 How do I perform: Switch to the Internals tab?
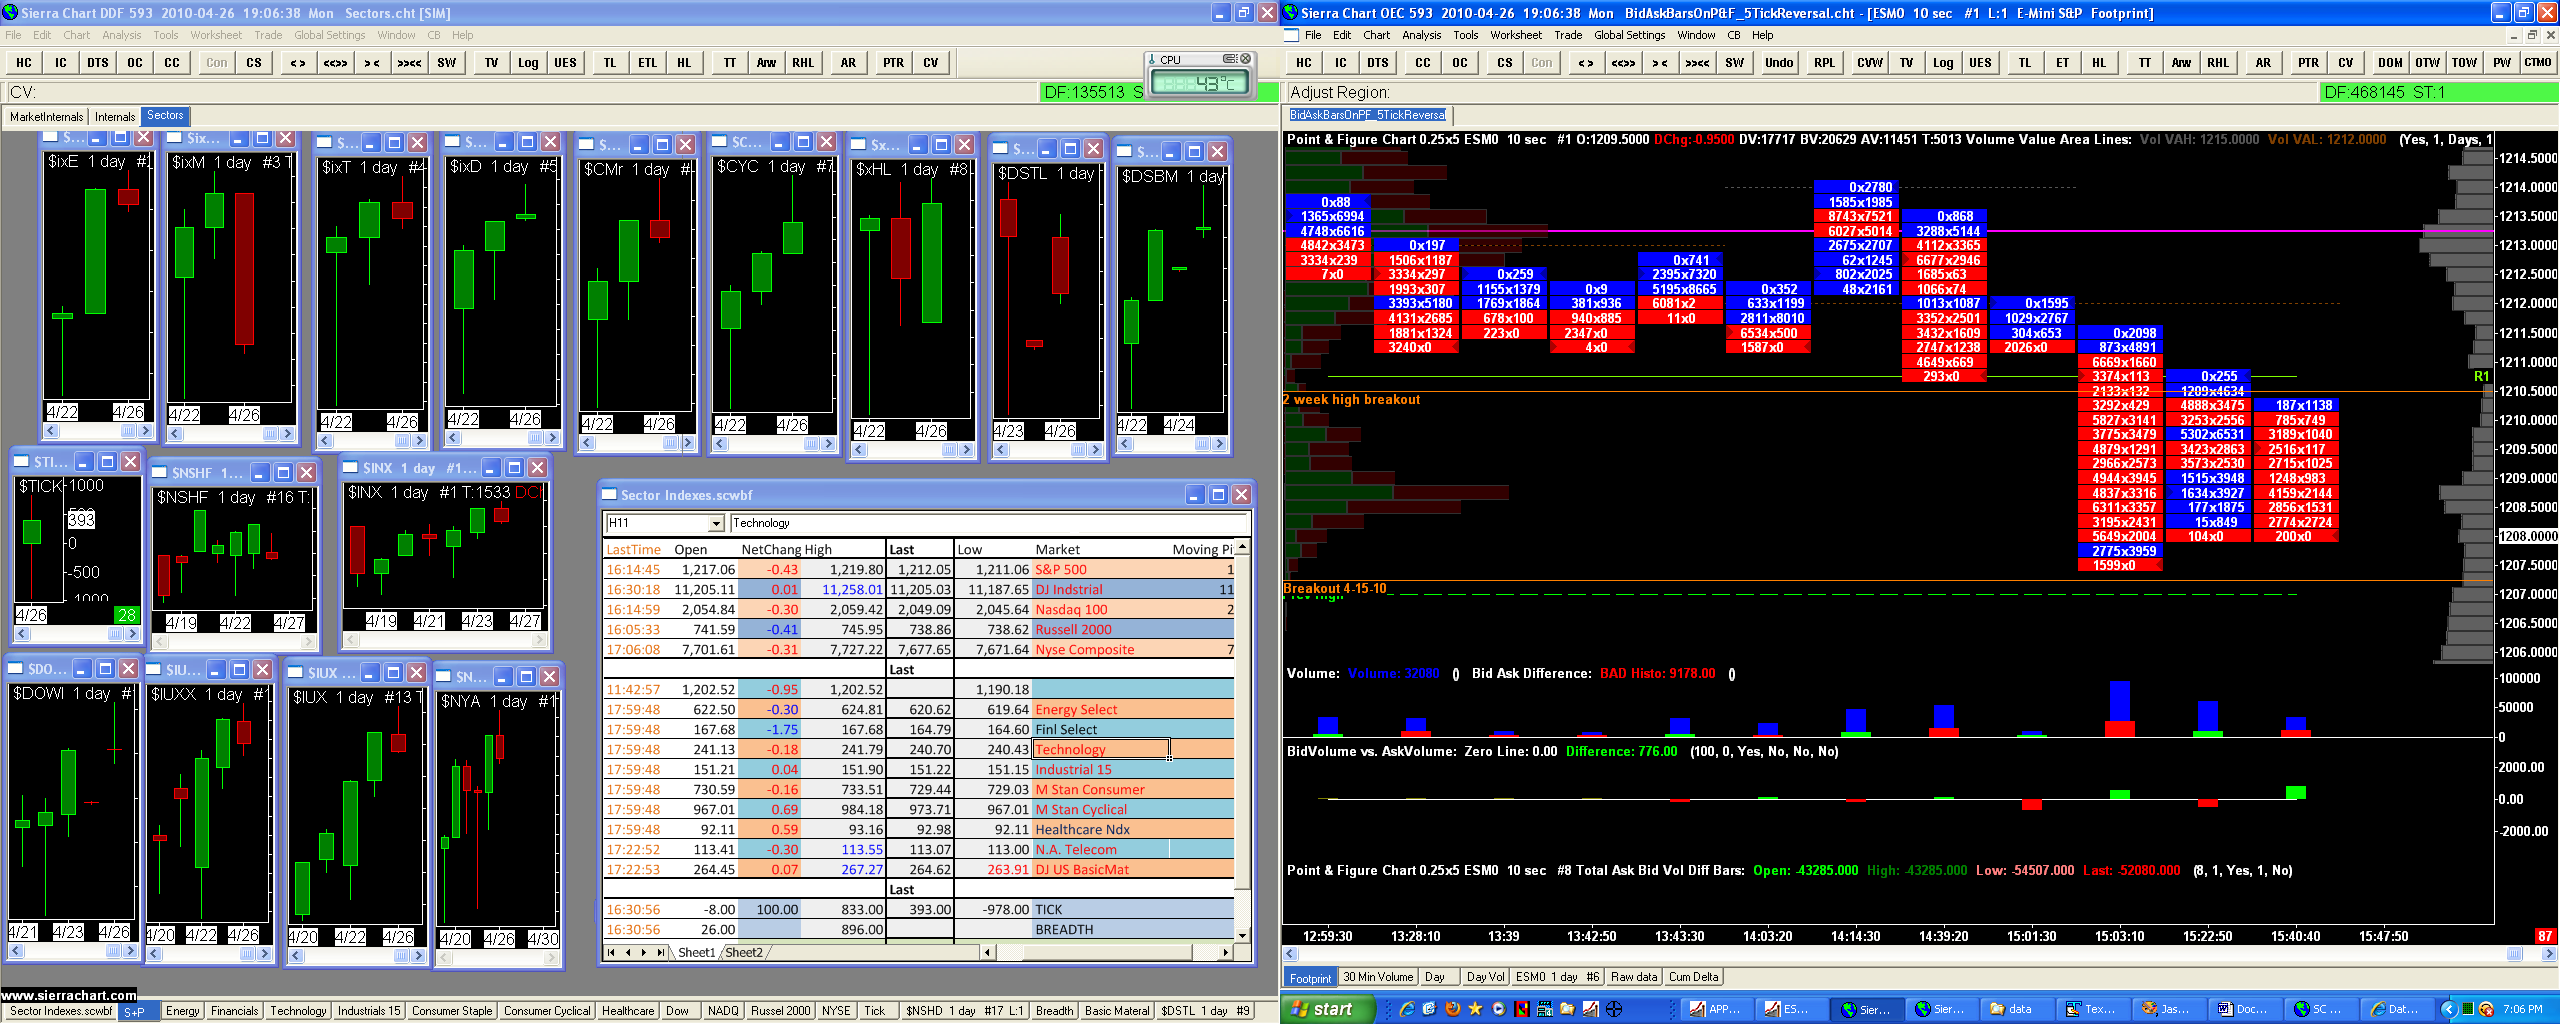point(115,117)
